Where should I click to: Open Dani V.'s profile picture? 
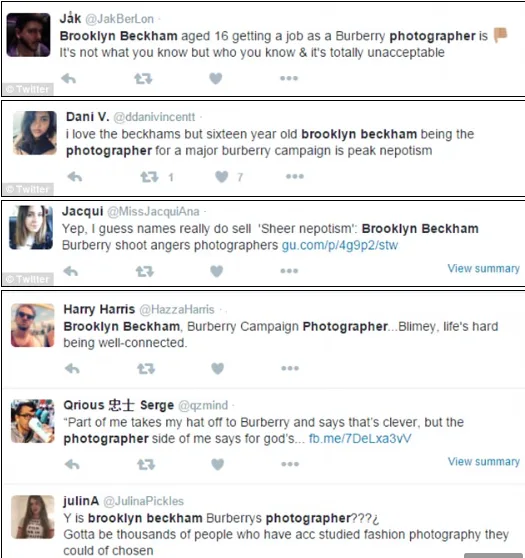pyautogui.click(x=35, y=133)
